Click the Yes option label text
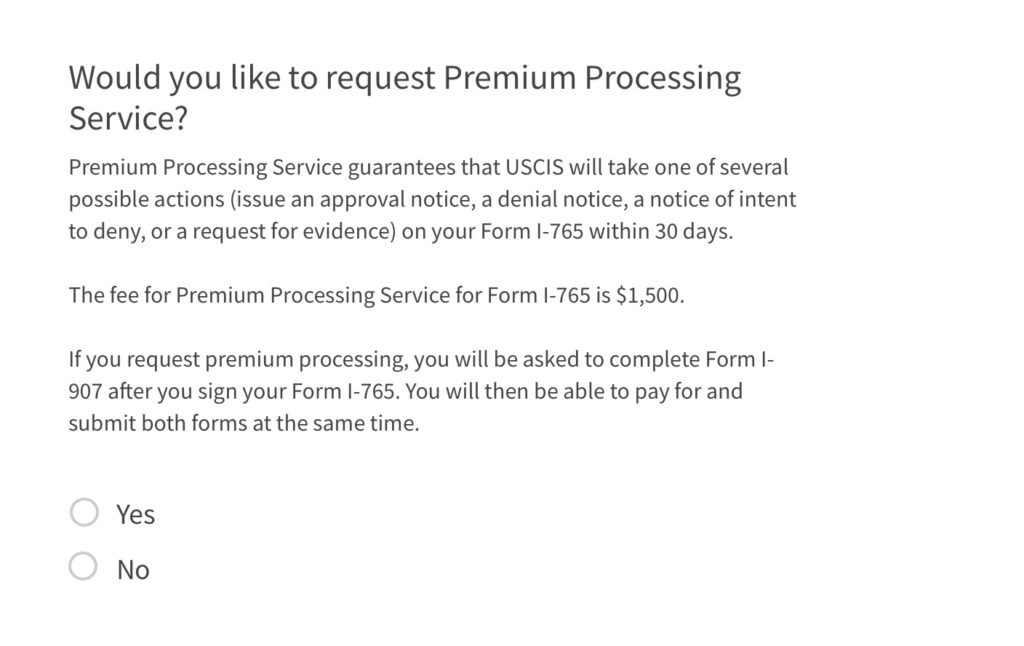1024x646 pixels. pos(137,513)
